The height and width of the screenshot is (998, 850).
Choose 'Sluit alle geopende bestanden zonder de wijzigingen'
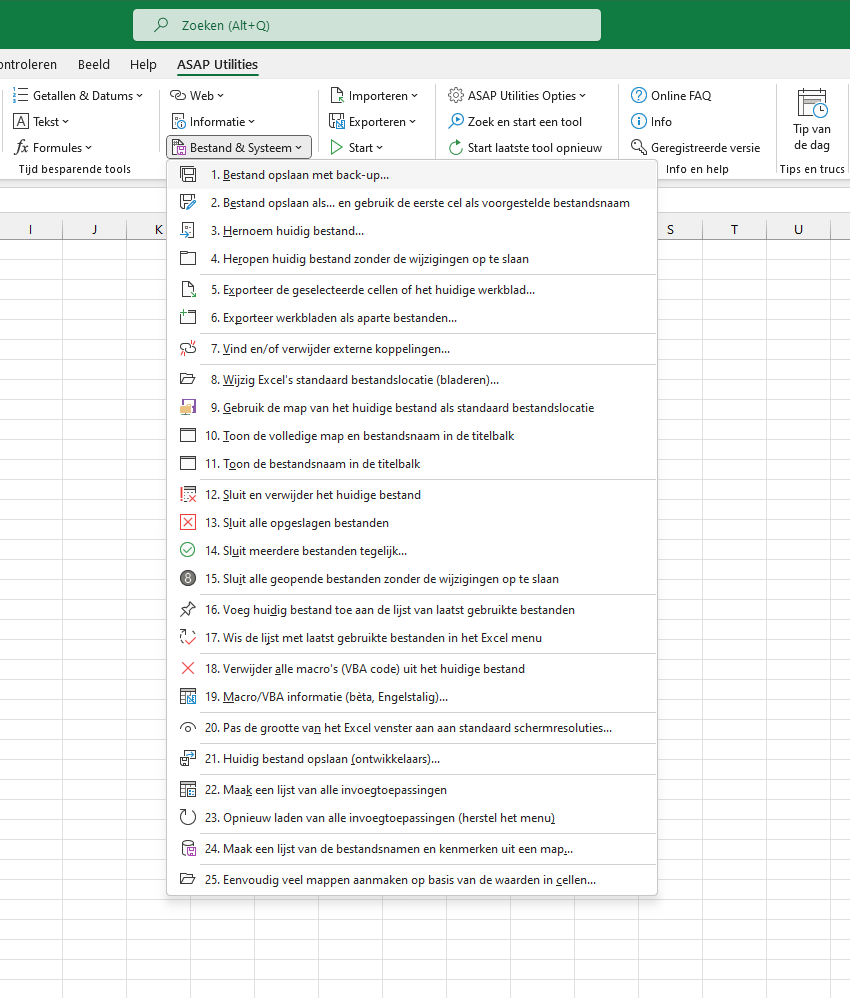pyautogui.click(x=412, y=579)
